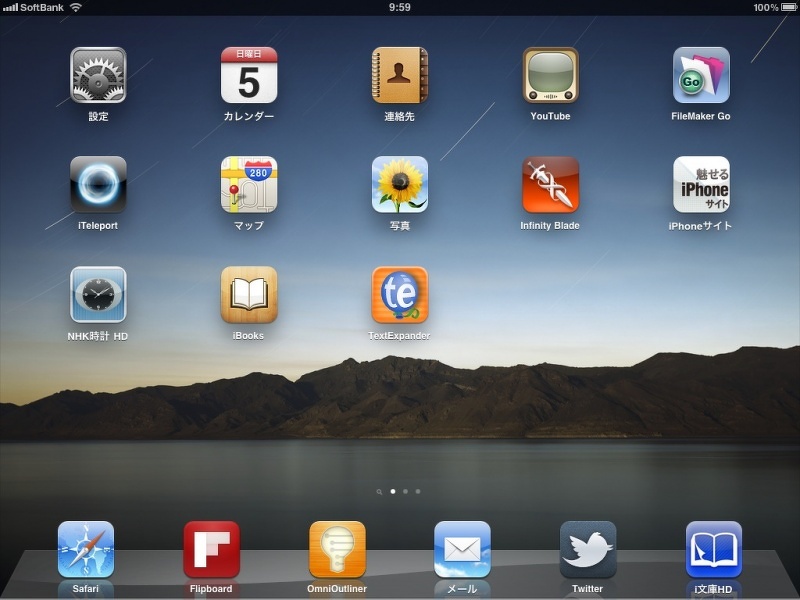The width and height of the screenshot is (800, 600).
Task: Open the Contacts app (連絡先)
Action: pos(399,75)
